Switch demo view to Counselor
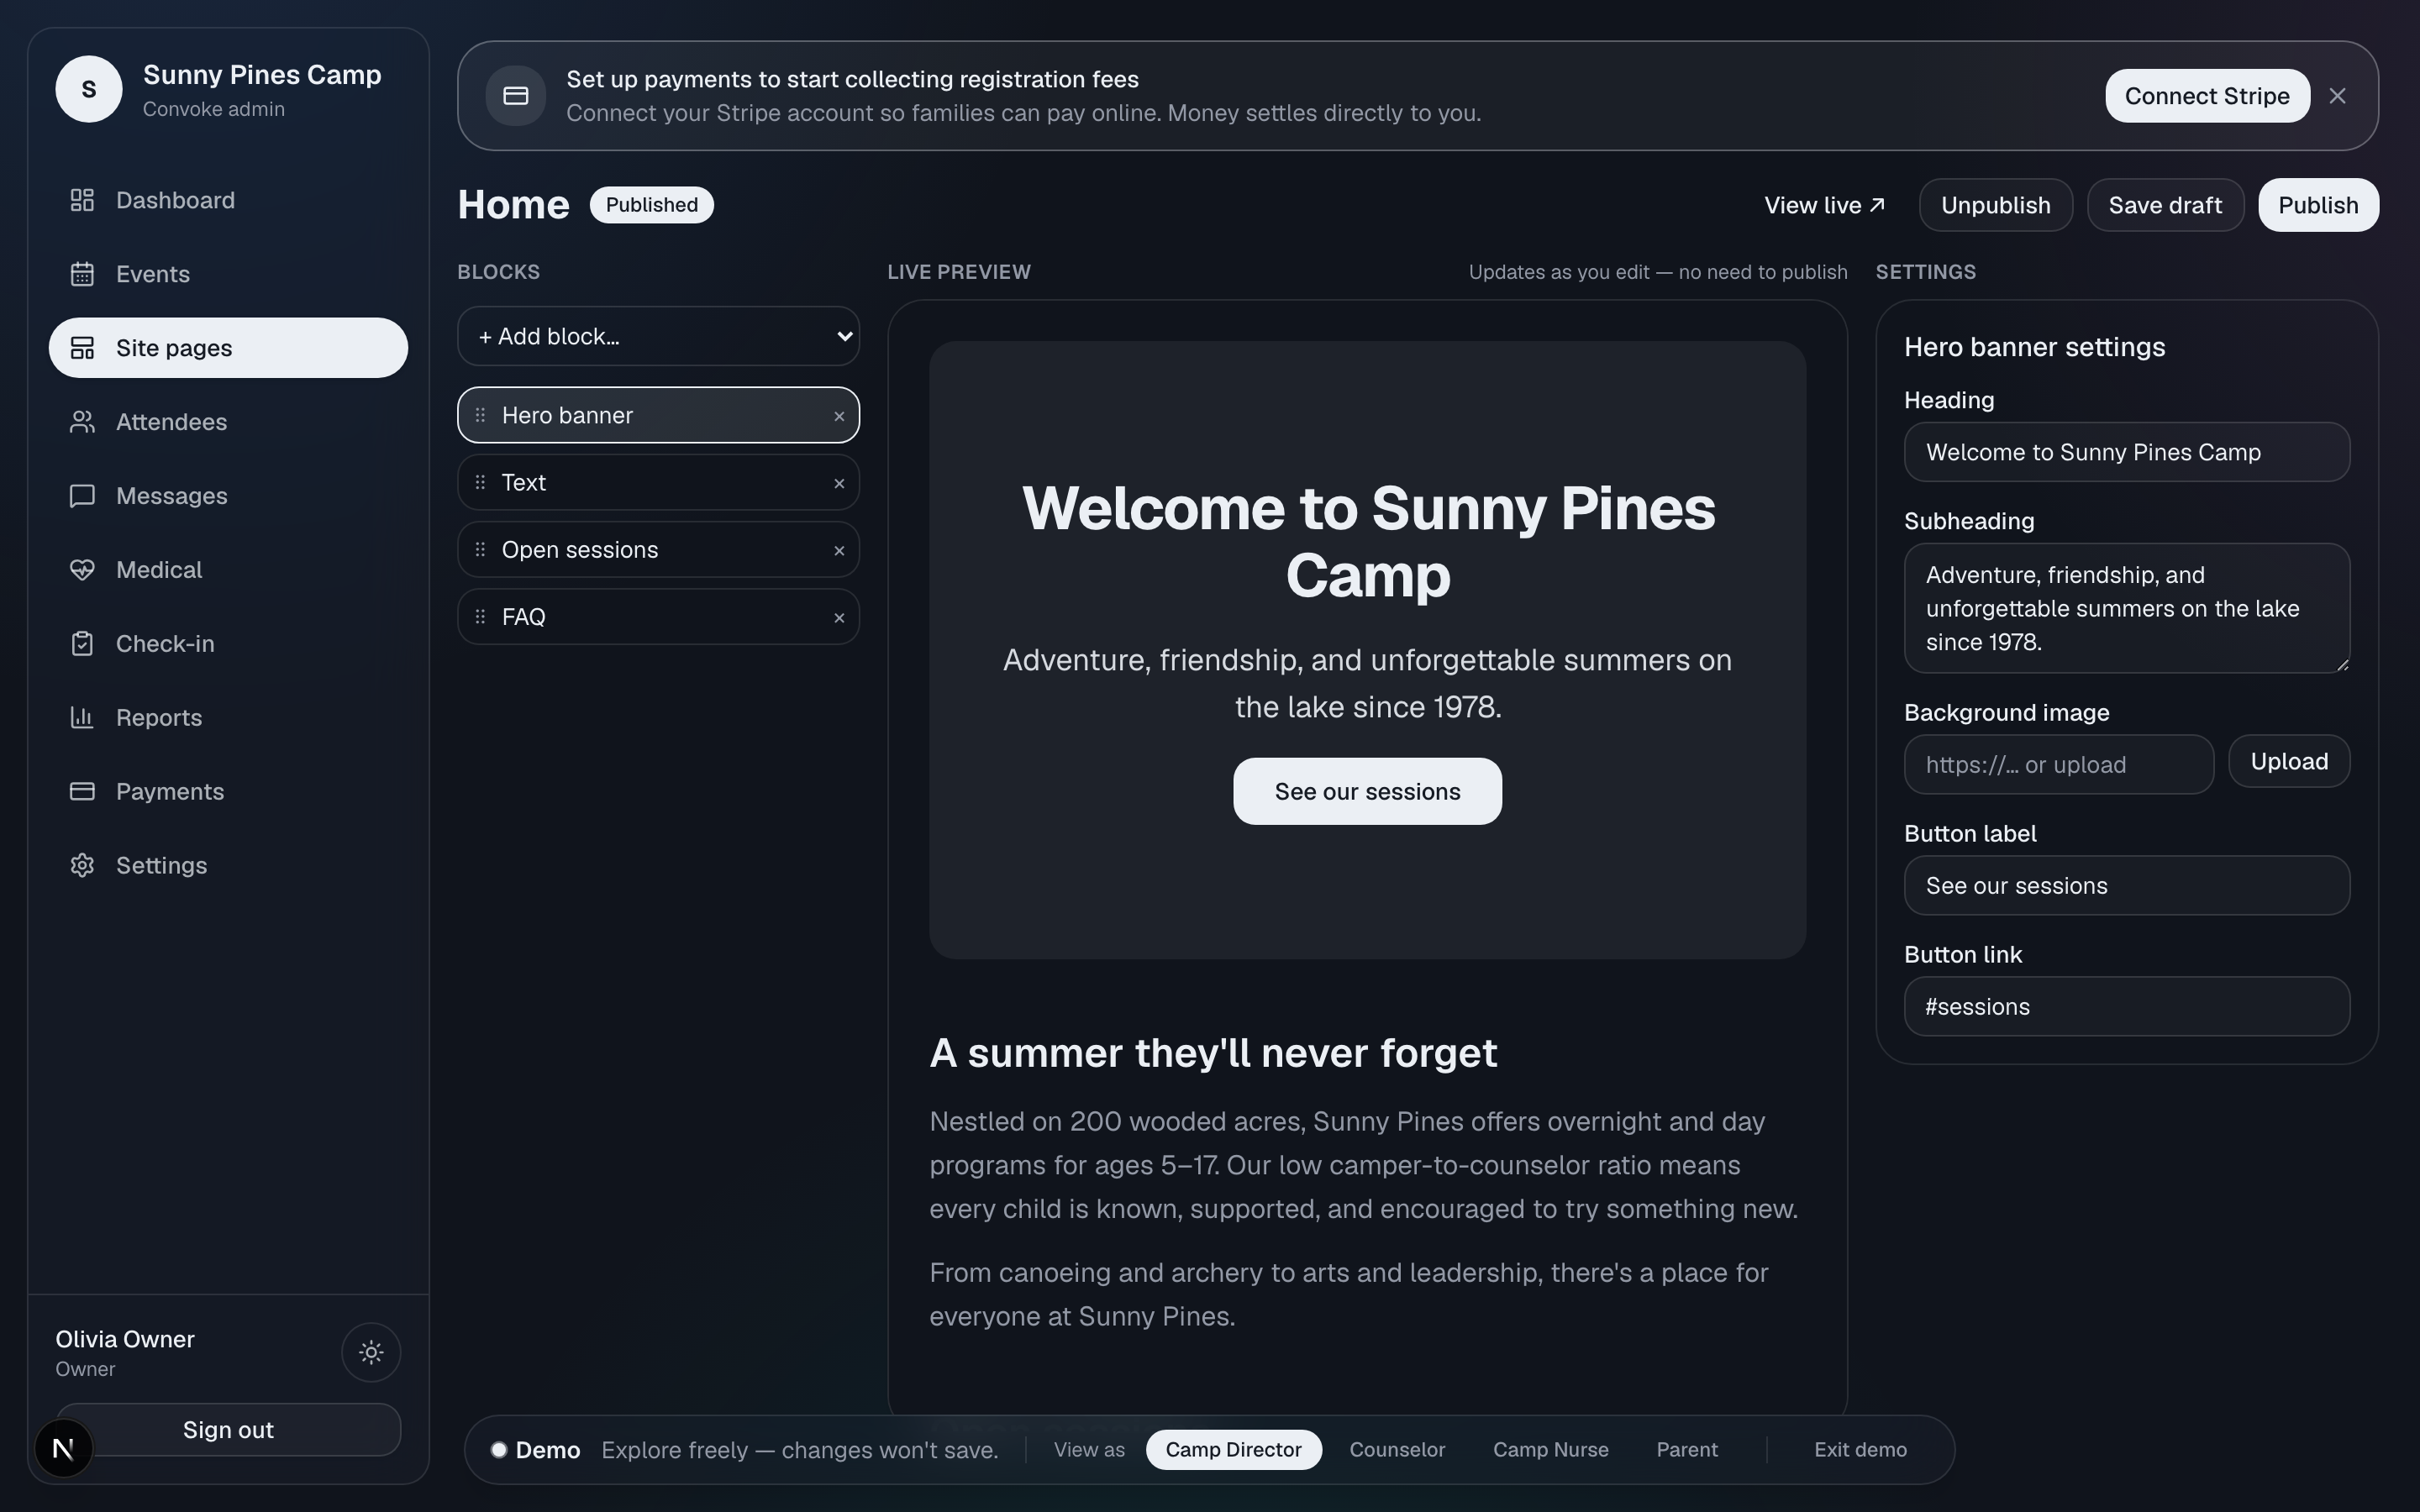This screenshot has height=1512, width=2420. [x=1397, y=1450]
